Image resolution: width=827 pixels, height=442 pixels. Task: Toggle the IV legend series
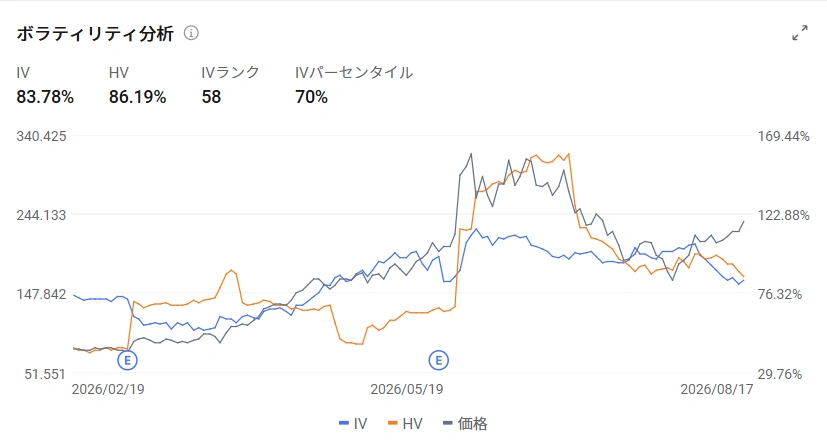pos(353,424)
